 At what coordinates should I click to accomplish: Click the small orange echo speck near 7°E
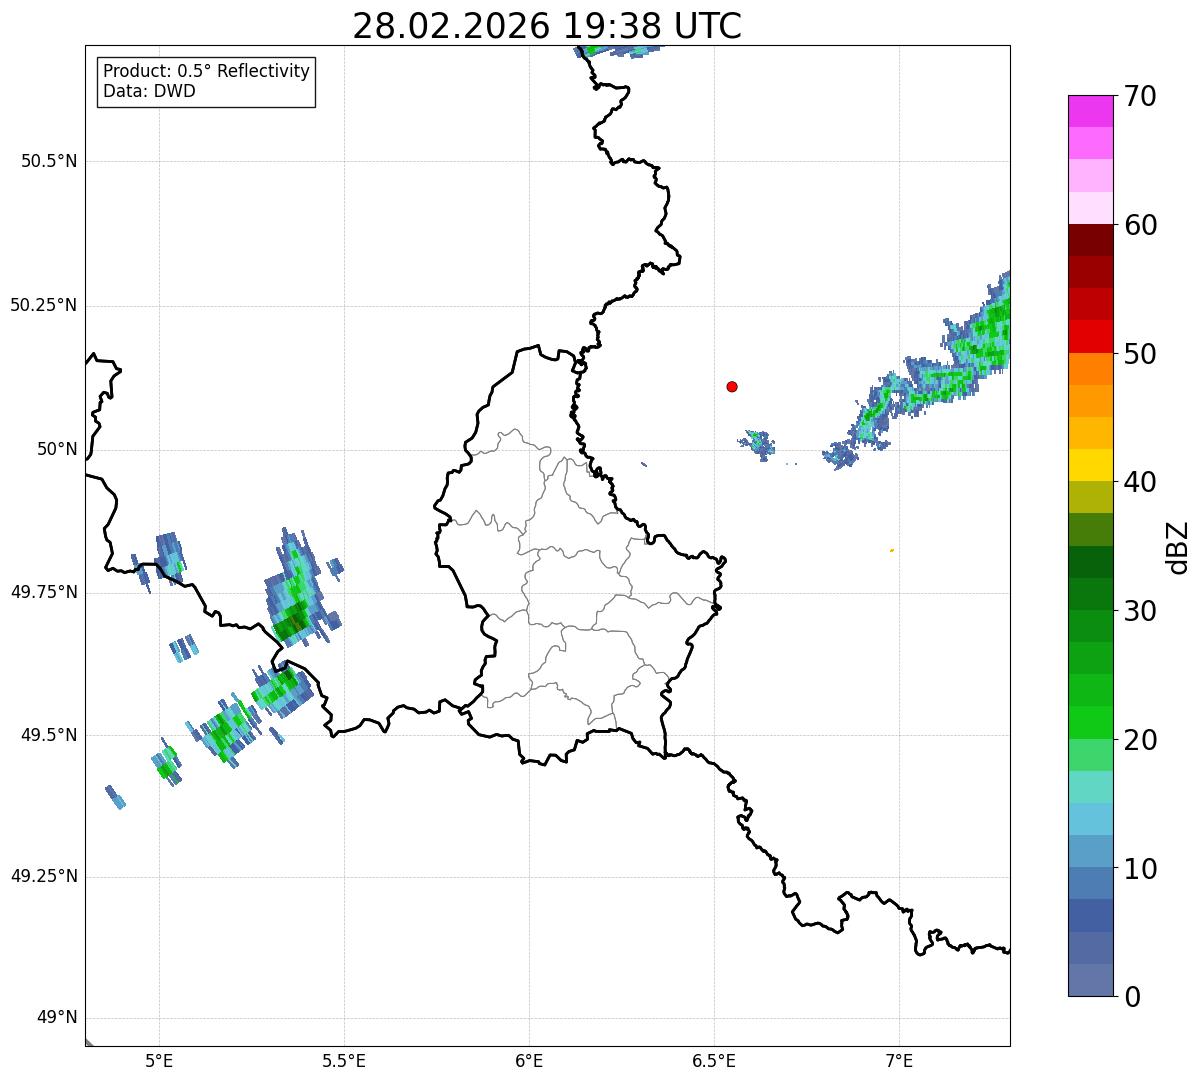coord(892,550)
